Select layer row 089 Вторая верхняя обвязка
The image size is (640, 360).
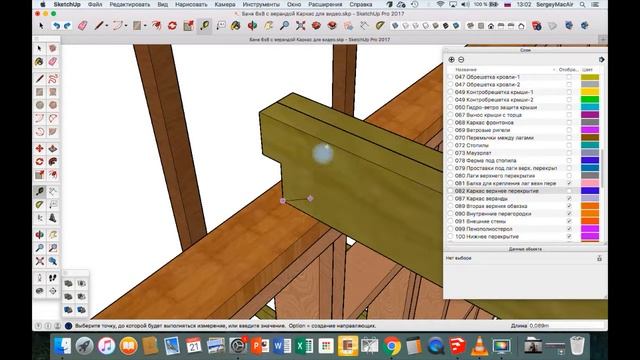(524, 206)
